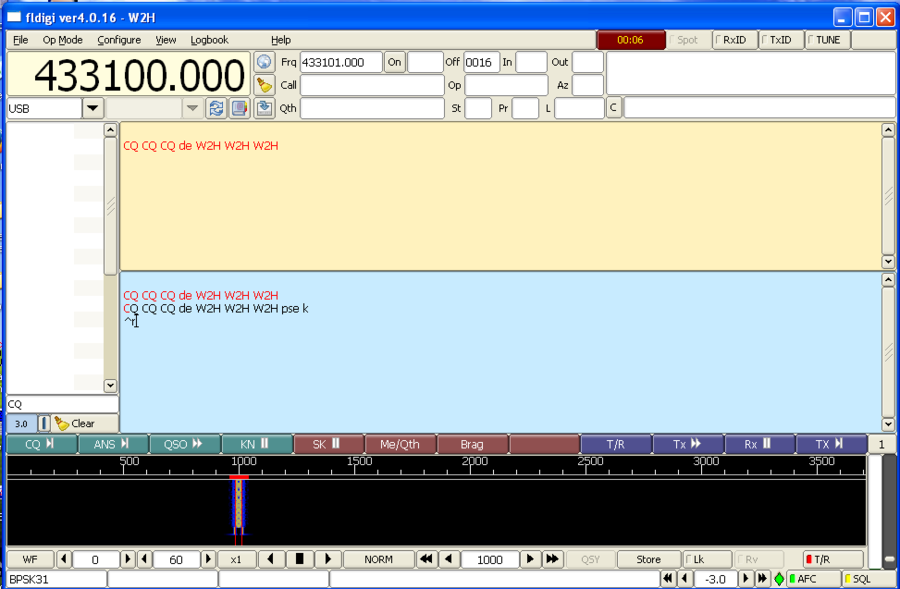This screenshot has width=900, height=589.
Task: Open the USB mode dropdown
Action: 93,108
